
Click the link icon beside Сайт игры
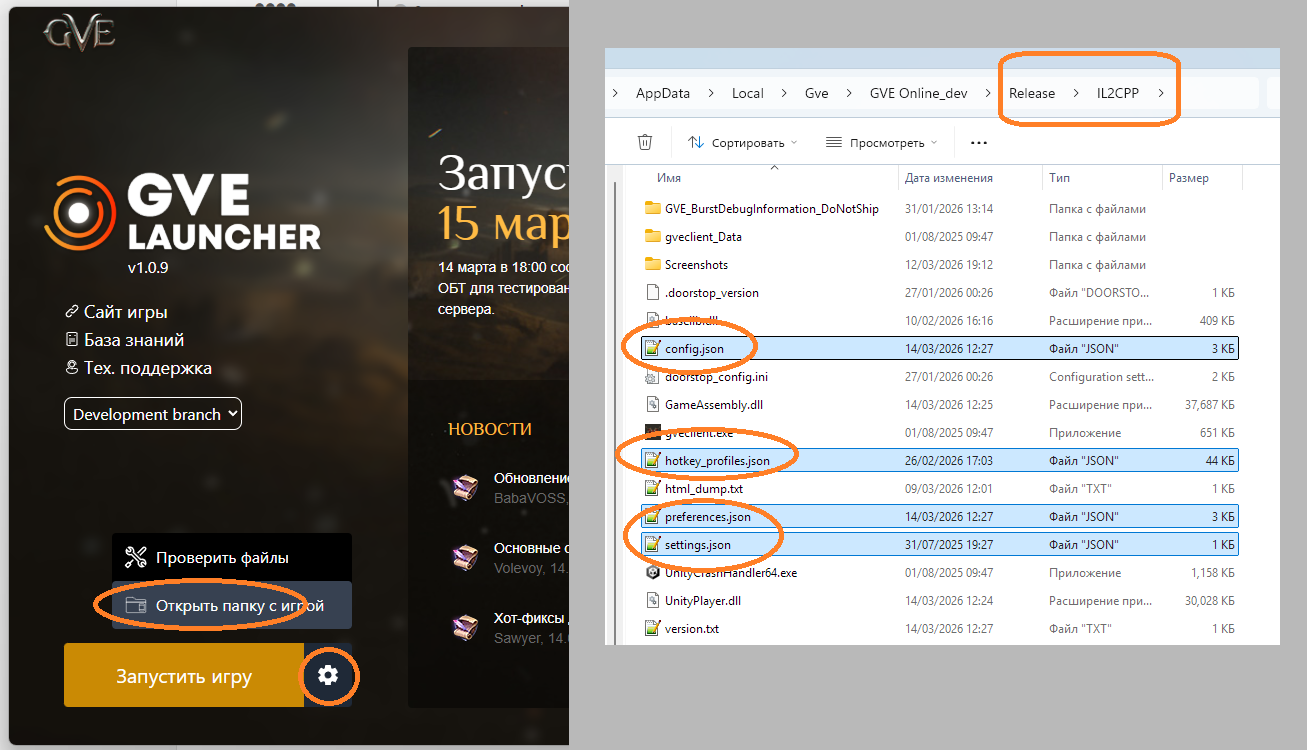point(71,312)
